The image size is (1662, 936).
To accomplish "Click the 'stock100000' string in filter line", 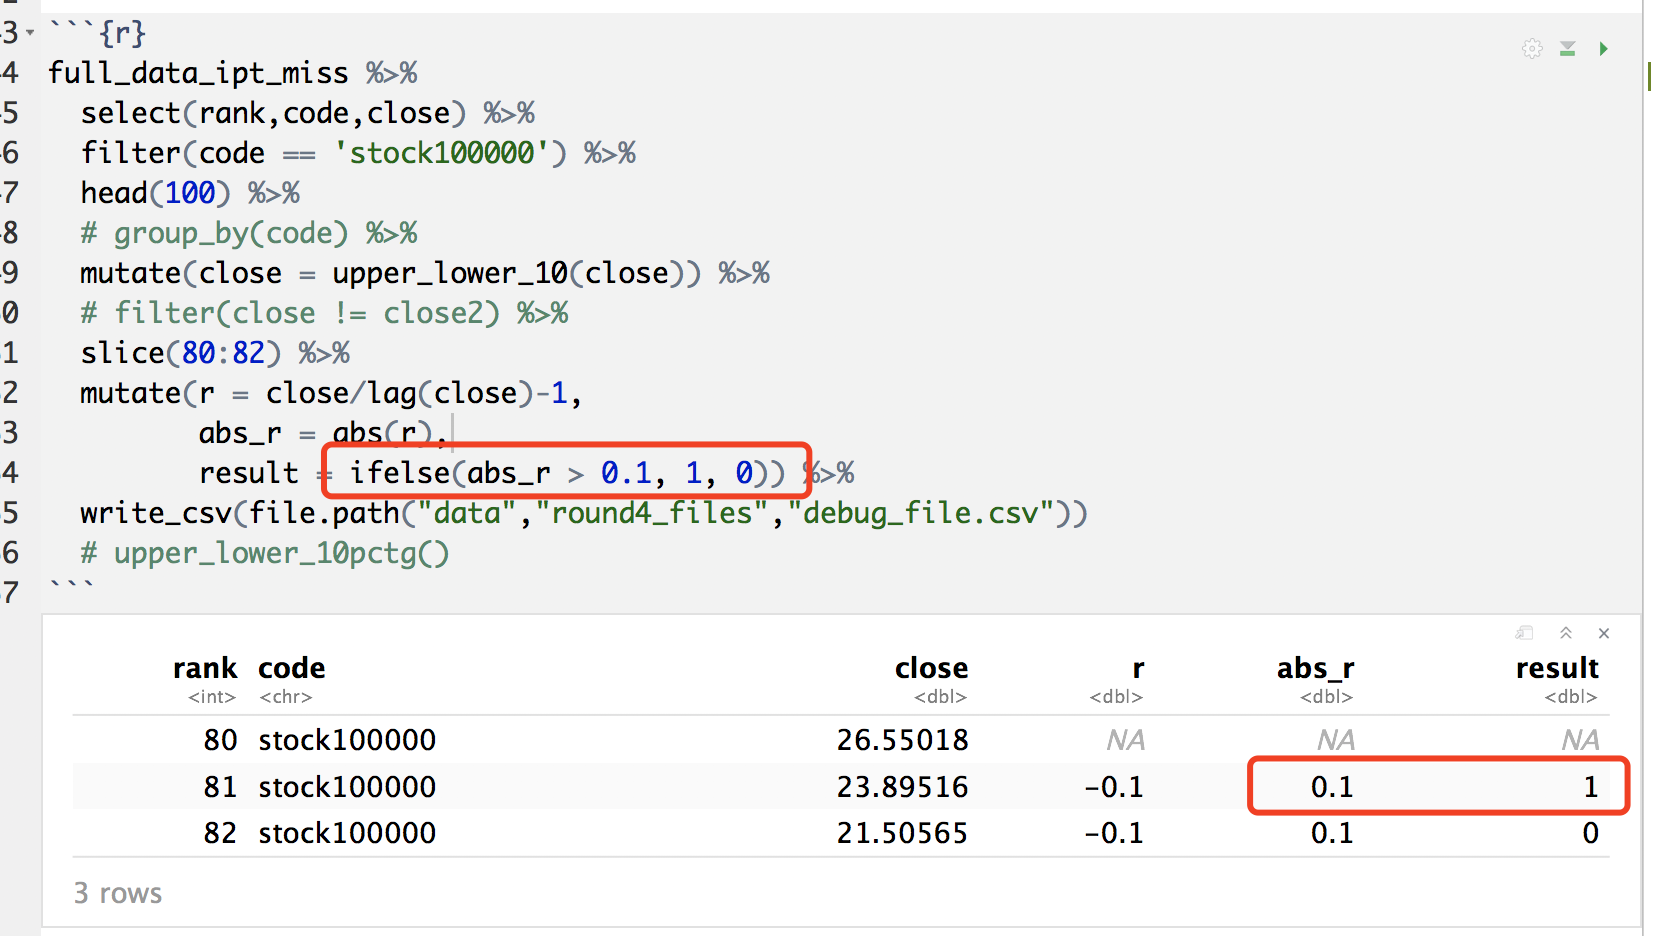I will point(442,153).
